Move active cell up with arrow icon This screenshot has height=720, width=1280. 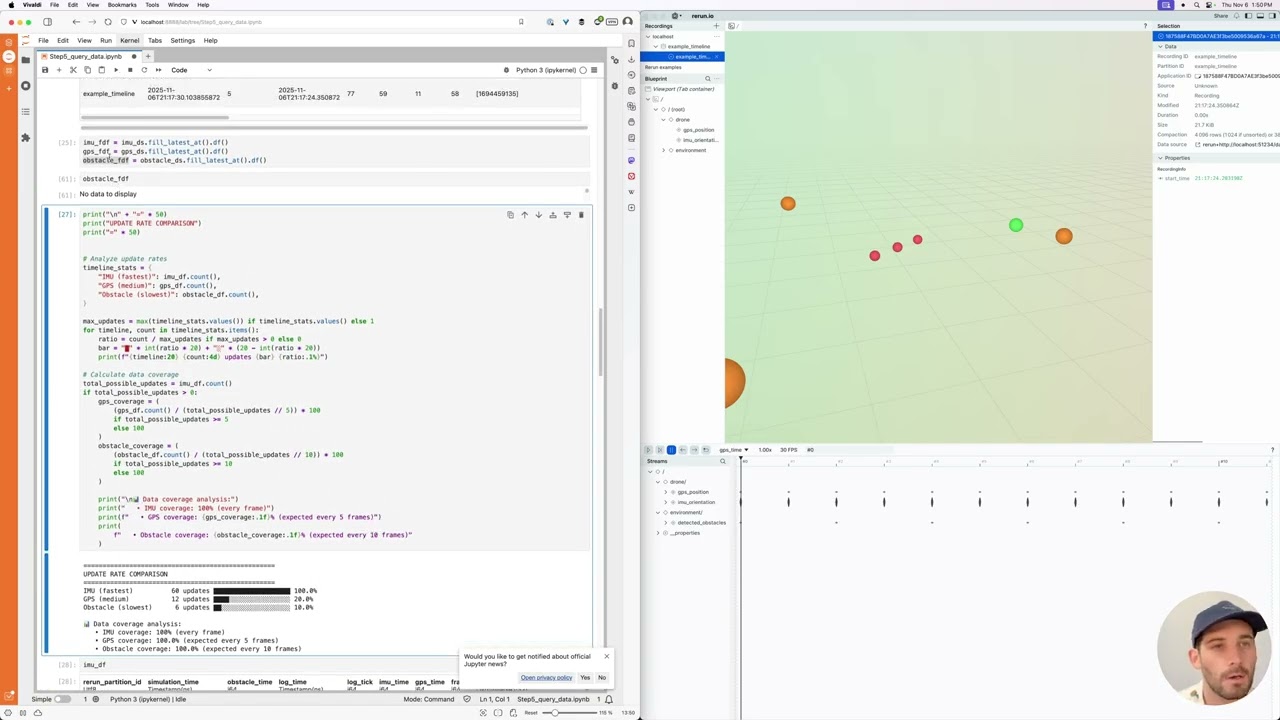(524, 215)
